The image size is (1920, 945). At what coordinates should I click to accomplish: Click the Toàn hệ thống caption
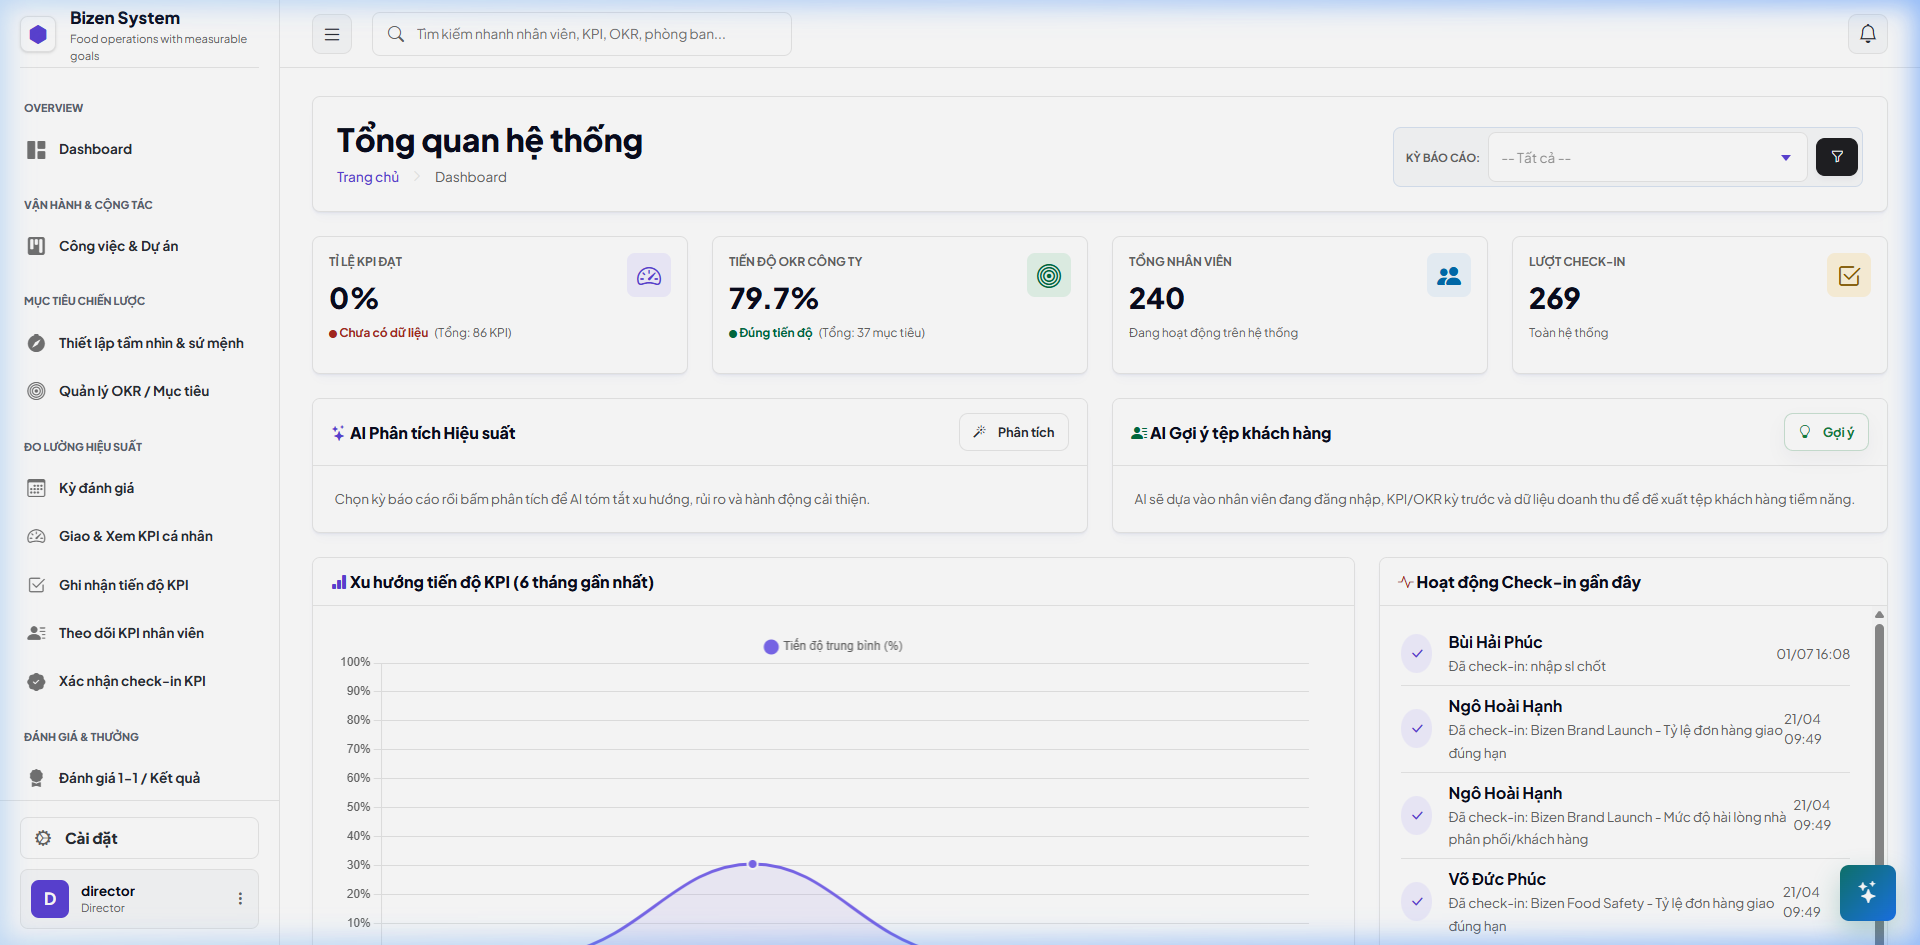pos(1568,333)
